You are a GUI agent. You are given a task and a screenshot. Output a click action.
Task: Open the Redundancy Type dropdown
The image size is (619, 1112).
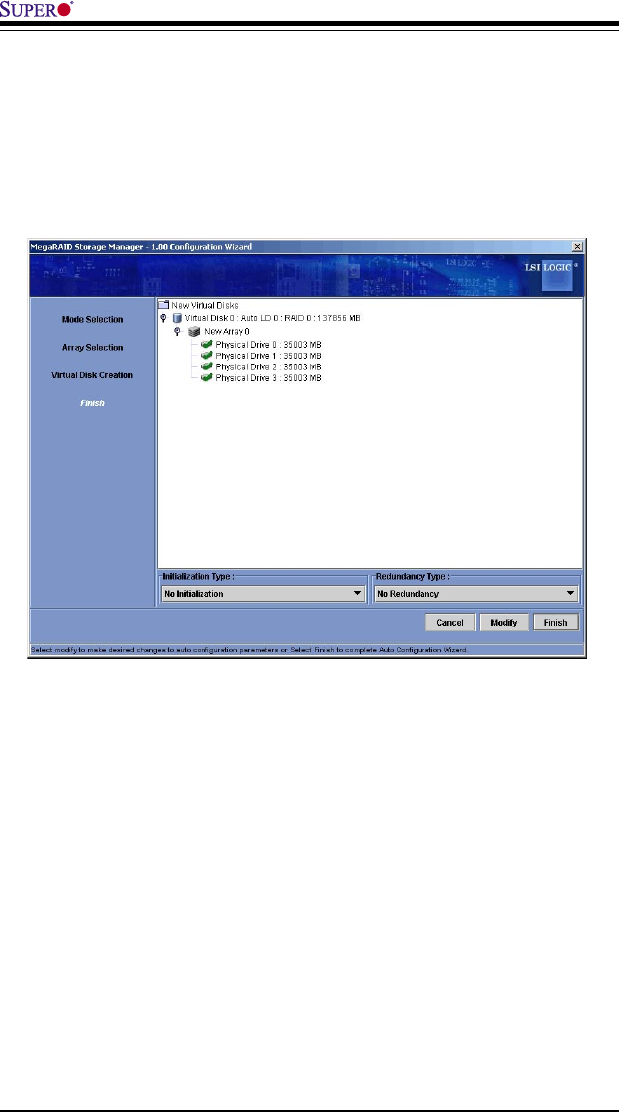coord(476,594)
